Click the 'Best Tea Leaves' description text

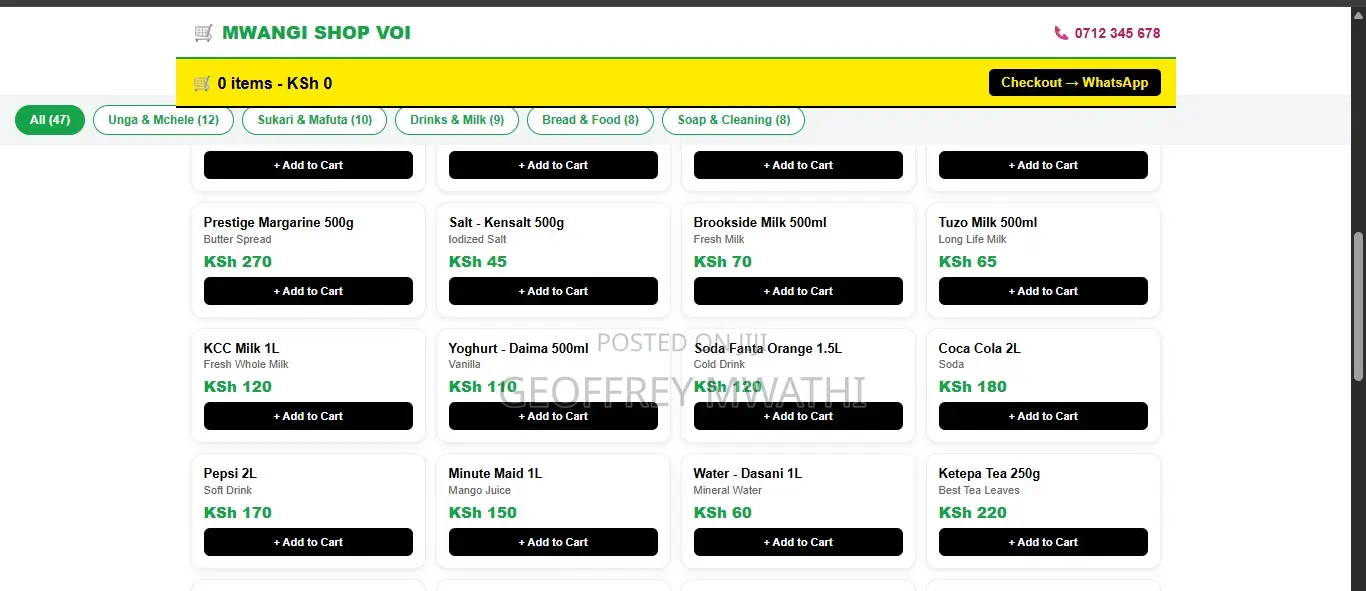click(x=980, y=491)
